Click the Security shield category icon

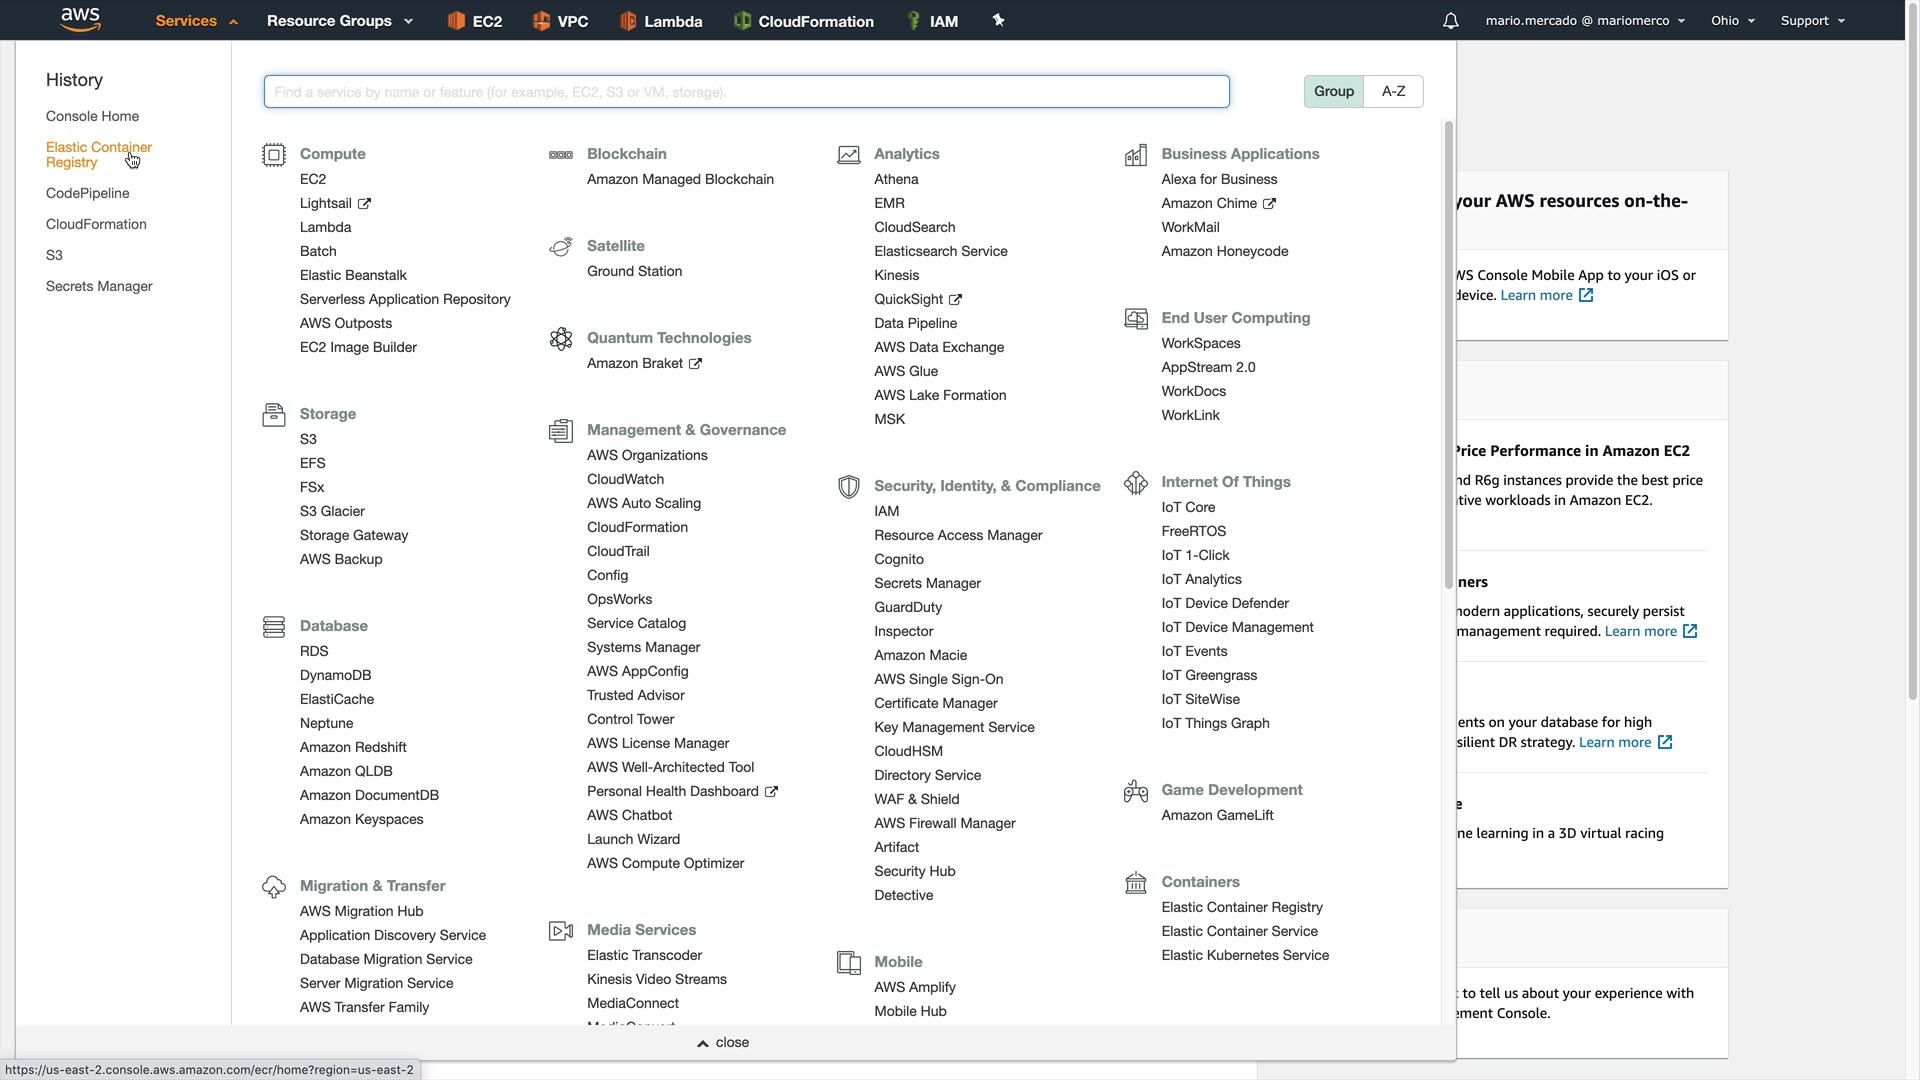point(848,487)
